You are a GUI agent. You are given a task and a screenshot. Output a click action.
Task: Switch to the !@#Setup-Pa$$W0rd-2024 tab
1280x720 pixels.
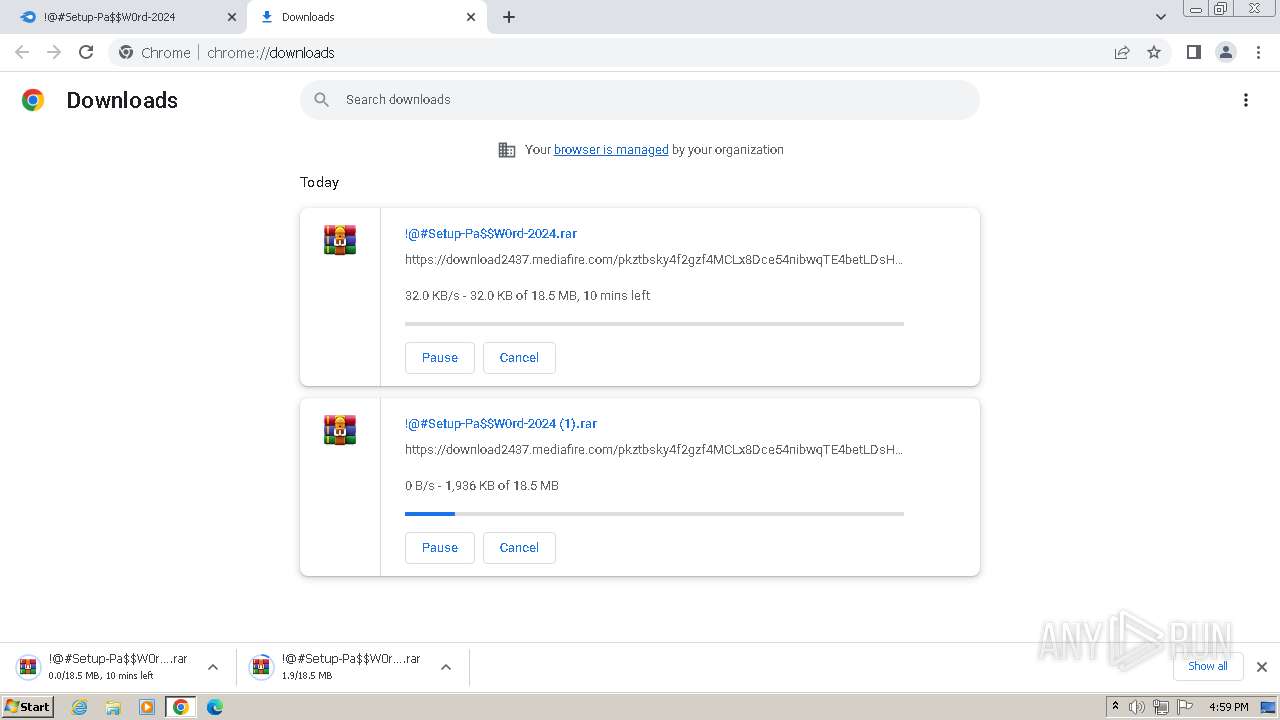tap(124, 17)
